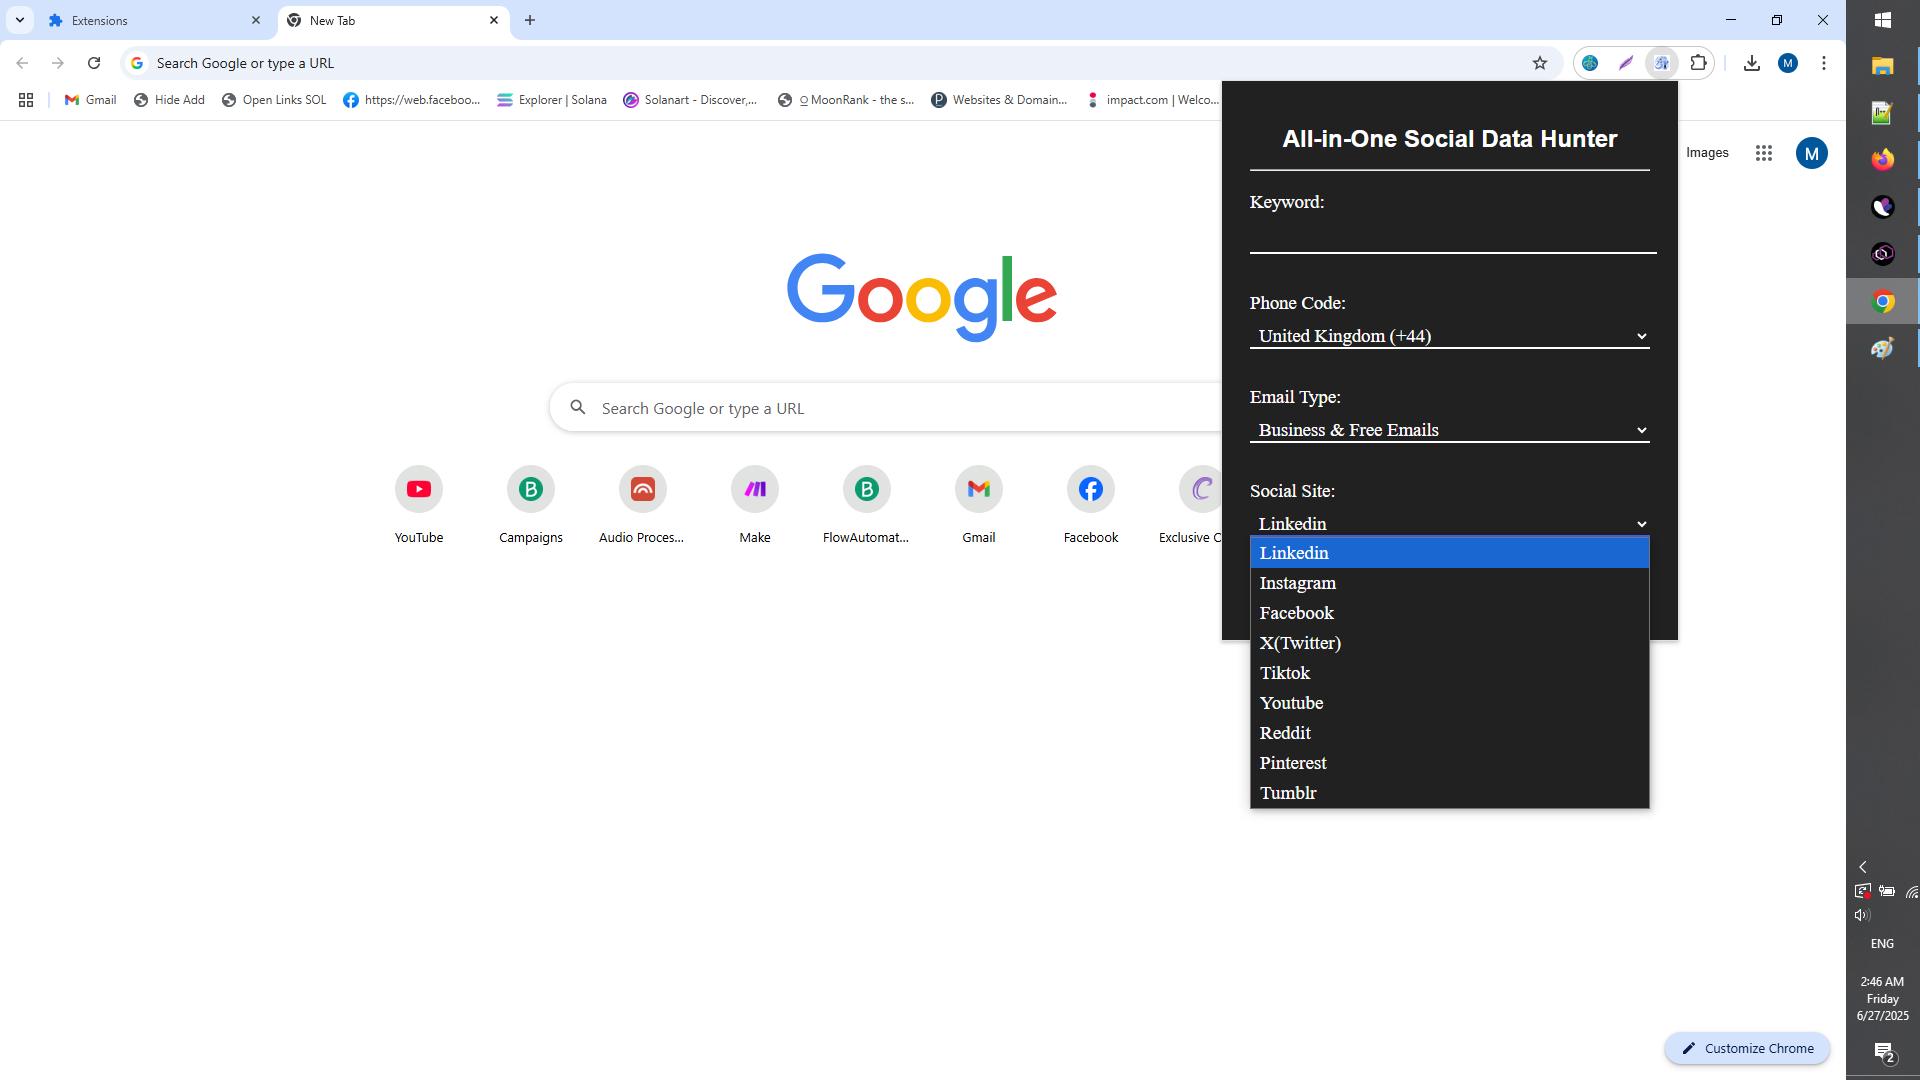Select Instagram from Social Site list
Screen dimensions: 1920x1080
point(1297,583)
